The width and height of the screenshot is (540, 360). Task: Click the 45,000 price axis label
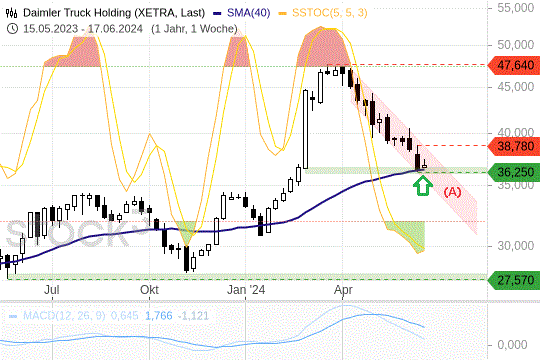tap(516, 87)
